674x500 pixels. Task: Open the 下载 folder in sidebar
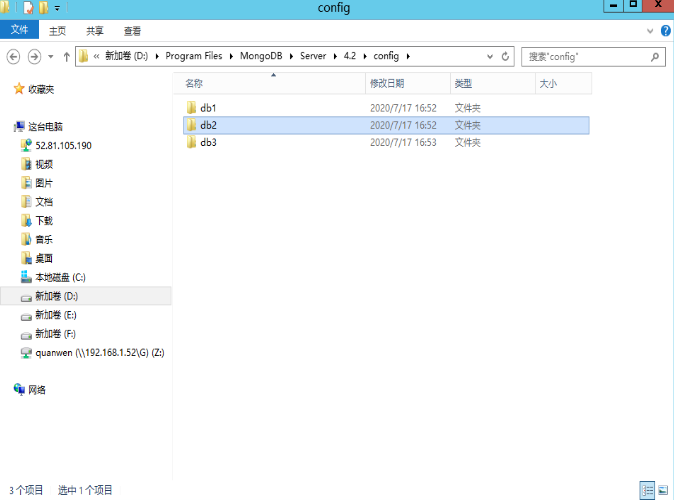pyautogui.click(x=37, y=221)
